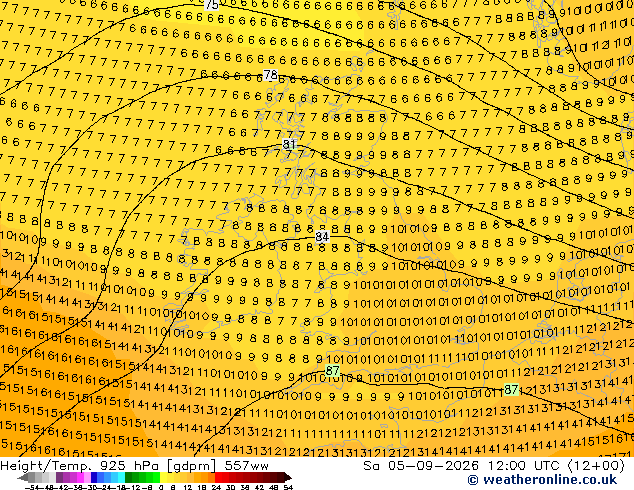Click the green-highlighted 87 label at right

[x=511, y=390]
